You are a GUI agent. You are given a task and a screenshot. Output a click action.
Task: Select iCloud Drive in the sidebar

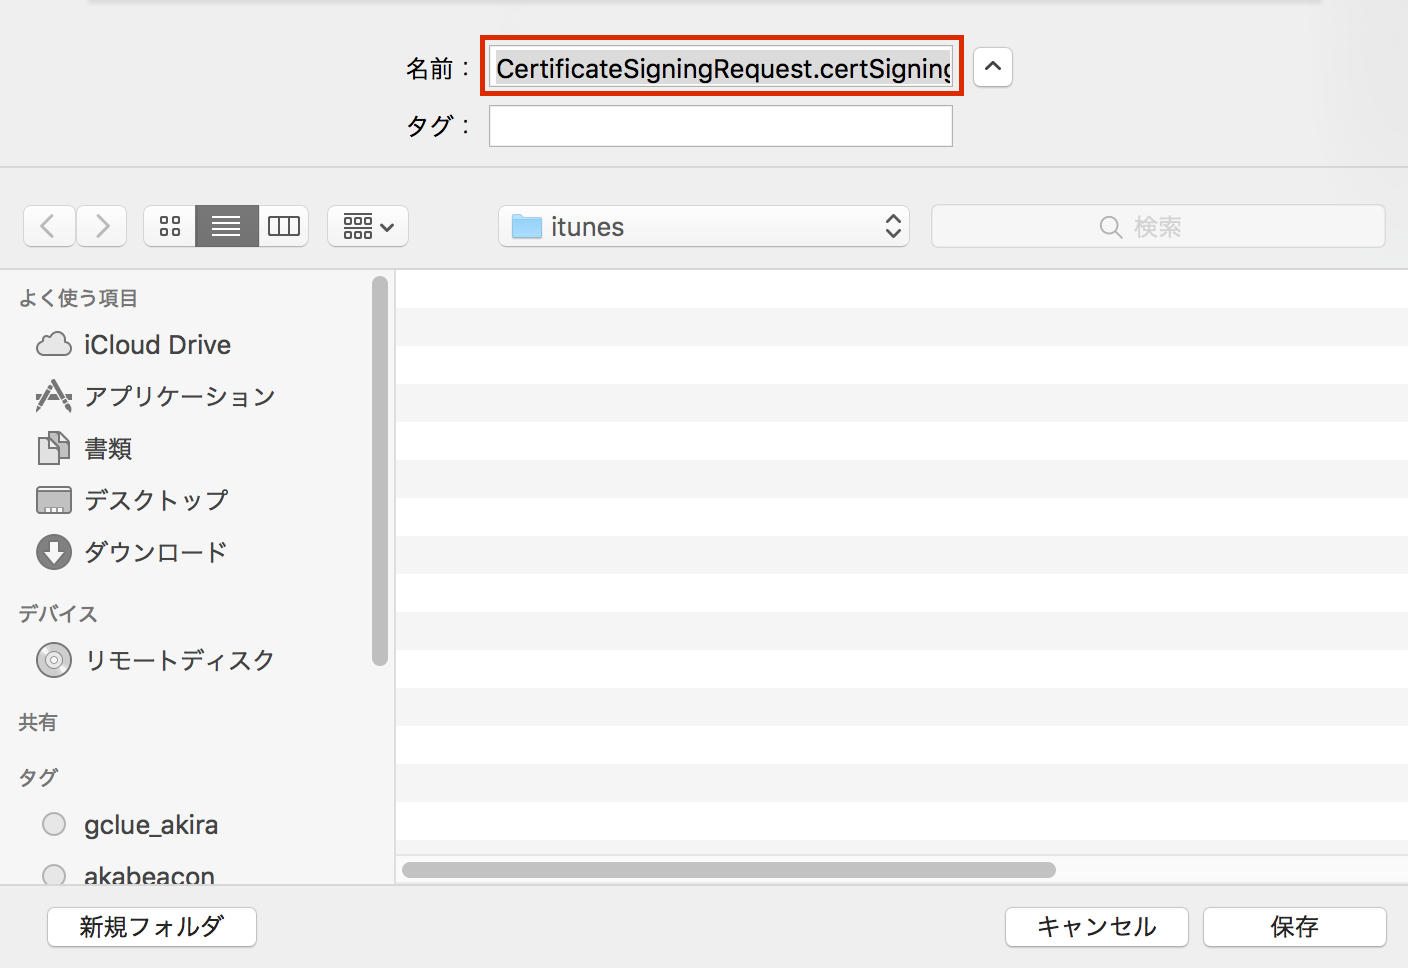(157, 345)
